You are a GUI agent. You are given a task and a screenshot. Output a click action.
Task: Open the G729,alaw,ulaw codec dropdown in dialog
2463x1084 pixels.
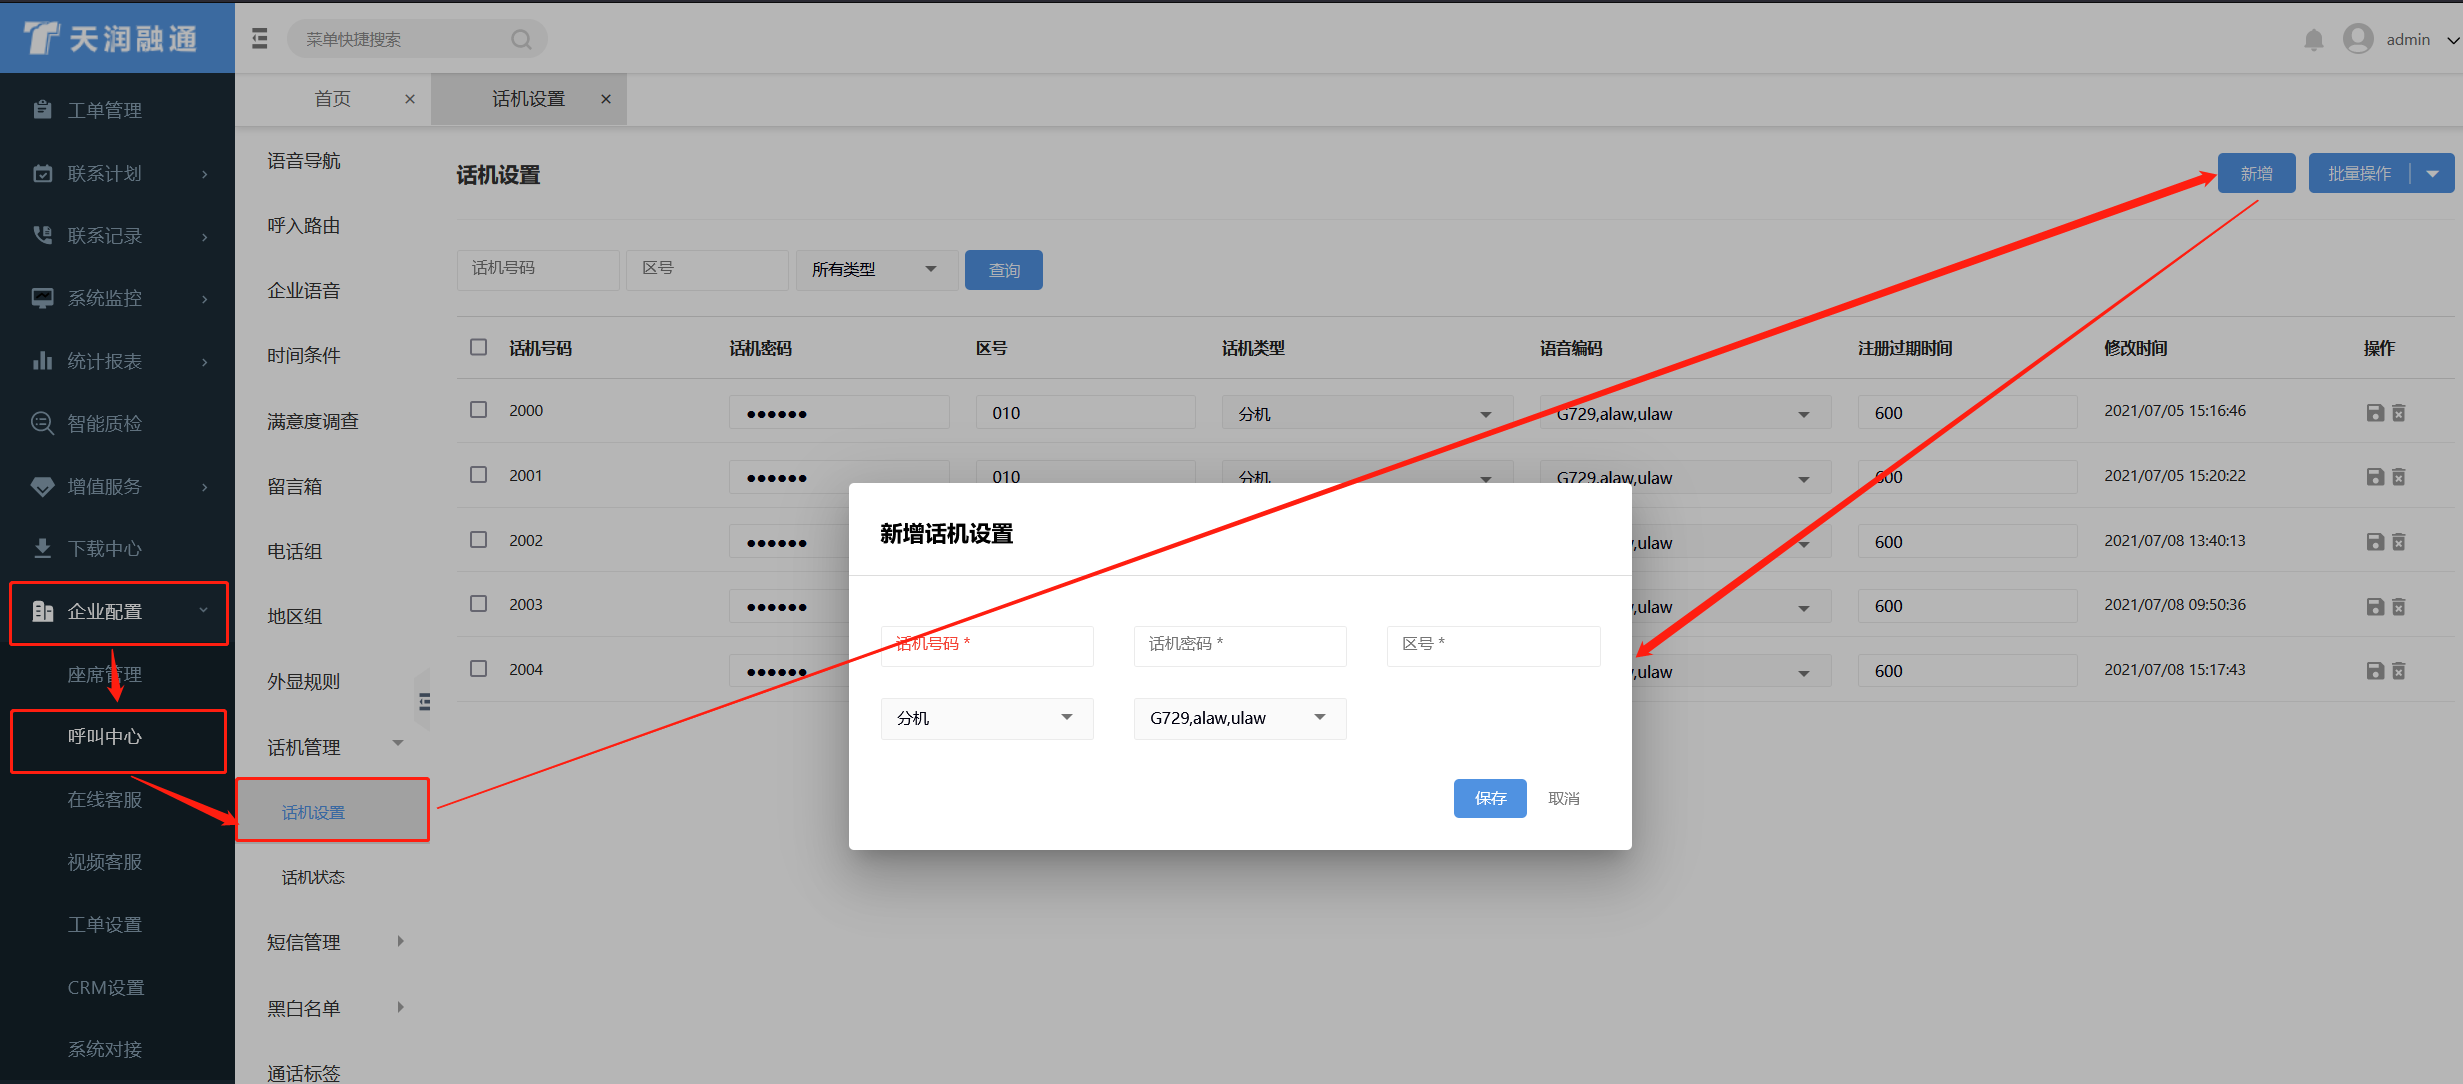tap(1239, 718)
